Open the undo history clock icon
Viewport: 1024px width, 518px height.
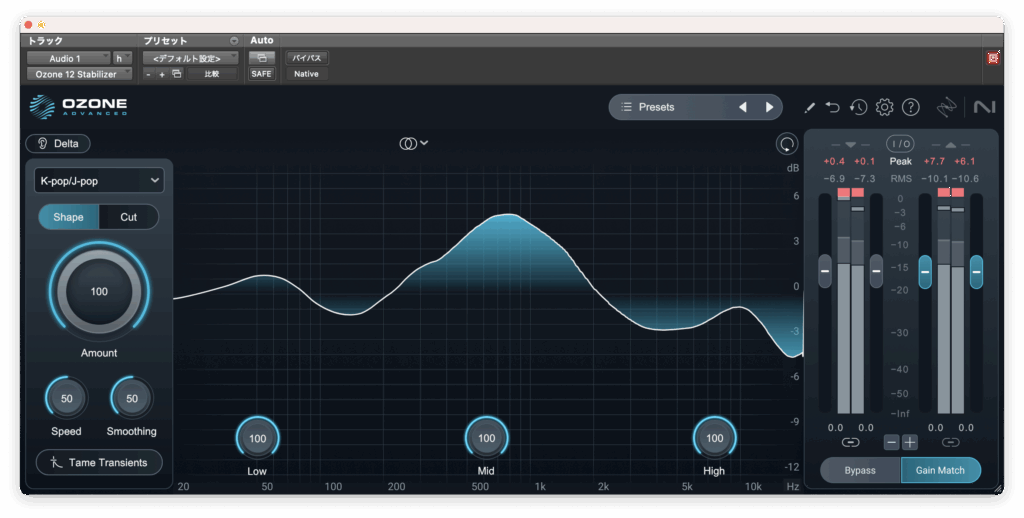(x=858, y=107)
